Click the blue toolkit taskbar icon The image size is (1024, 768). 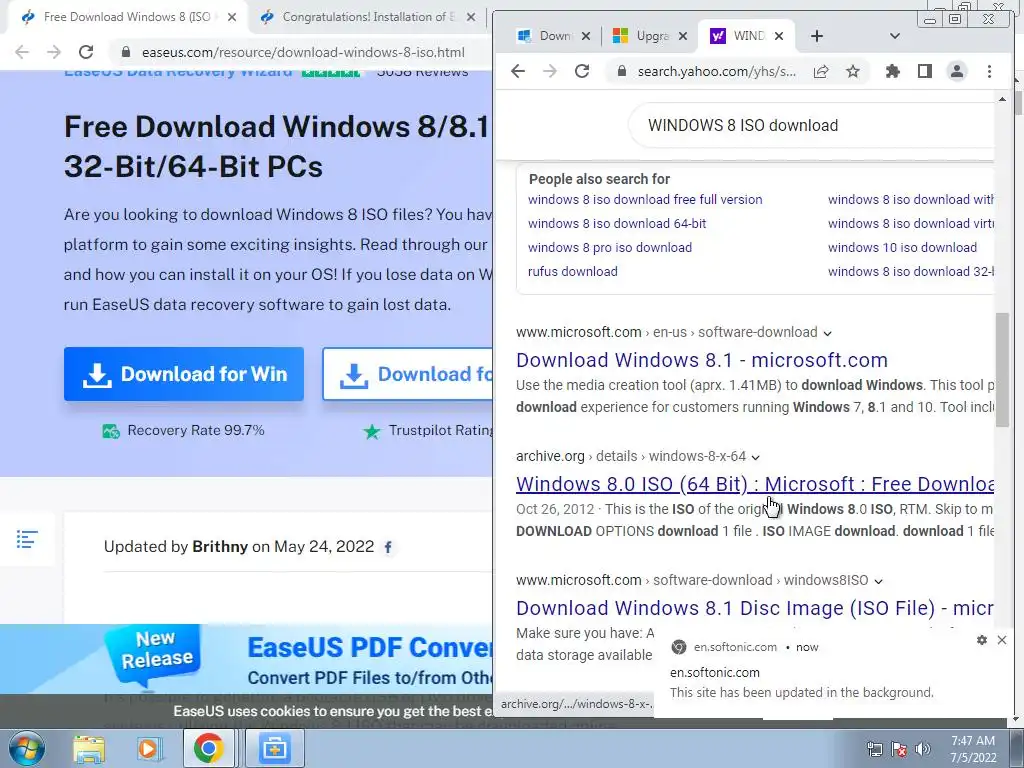[x=274, y=748]
